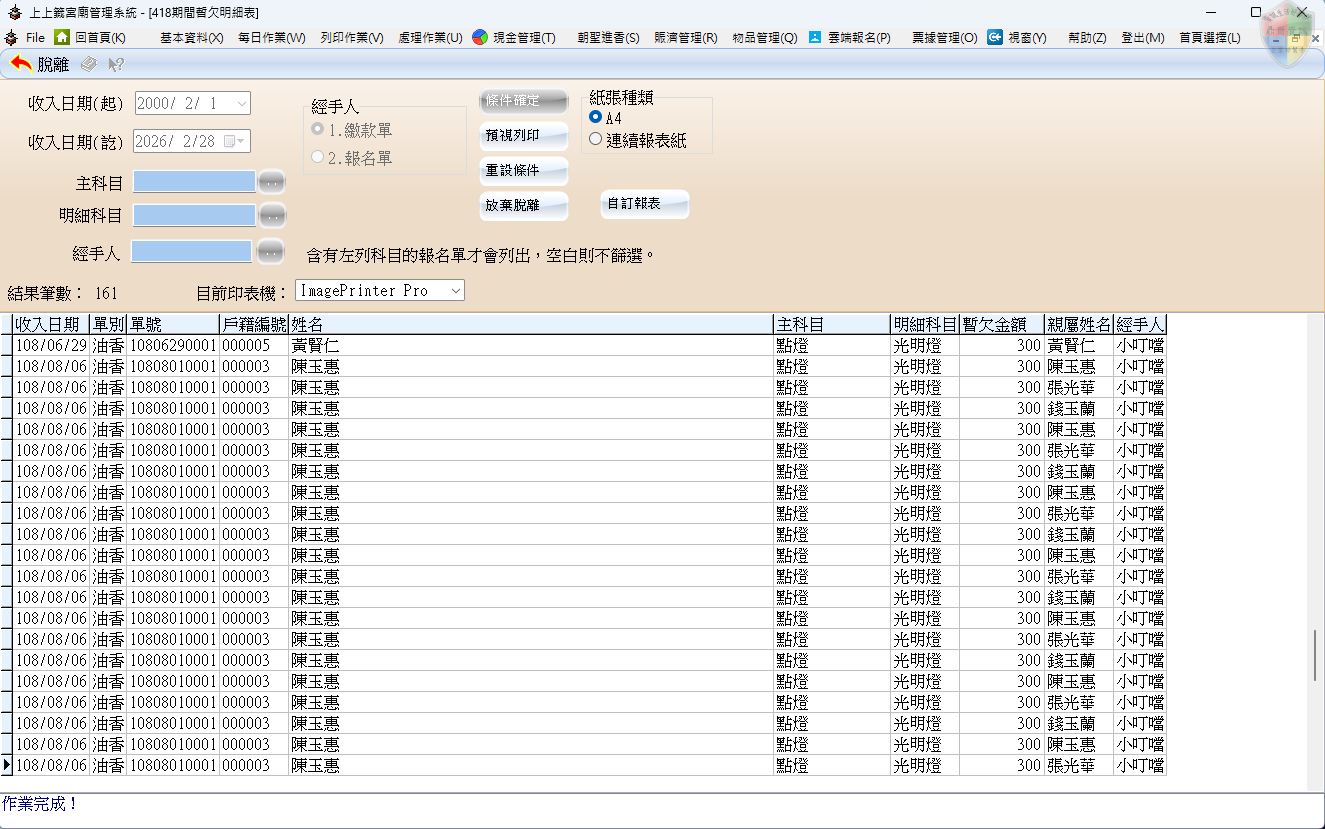Click the 現金管理 pie chart icon
Viewport: 1325px width, 829px height.
[x=480, y=37]
